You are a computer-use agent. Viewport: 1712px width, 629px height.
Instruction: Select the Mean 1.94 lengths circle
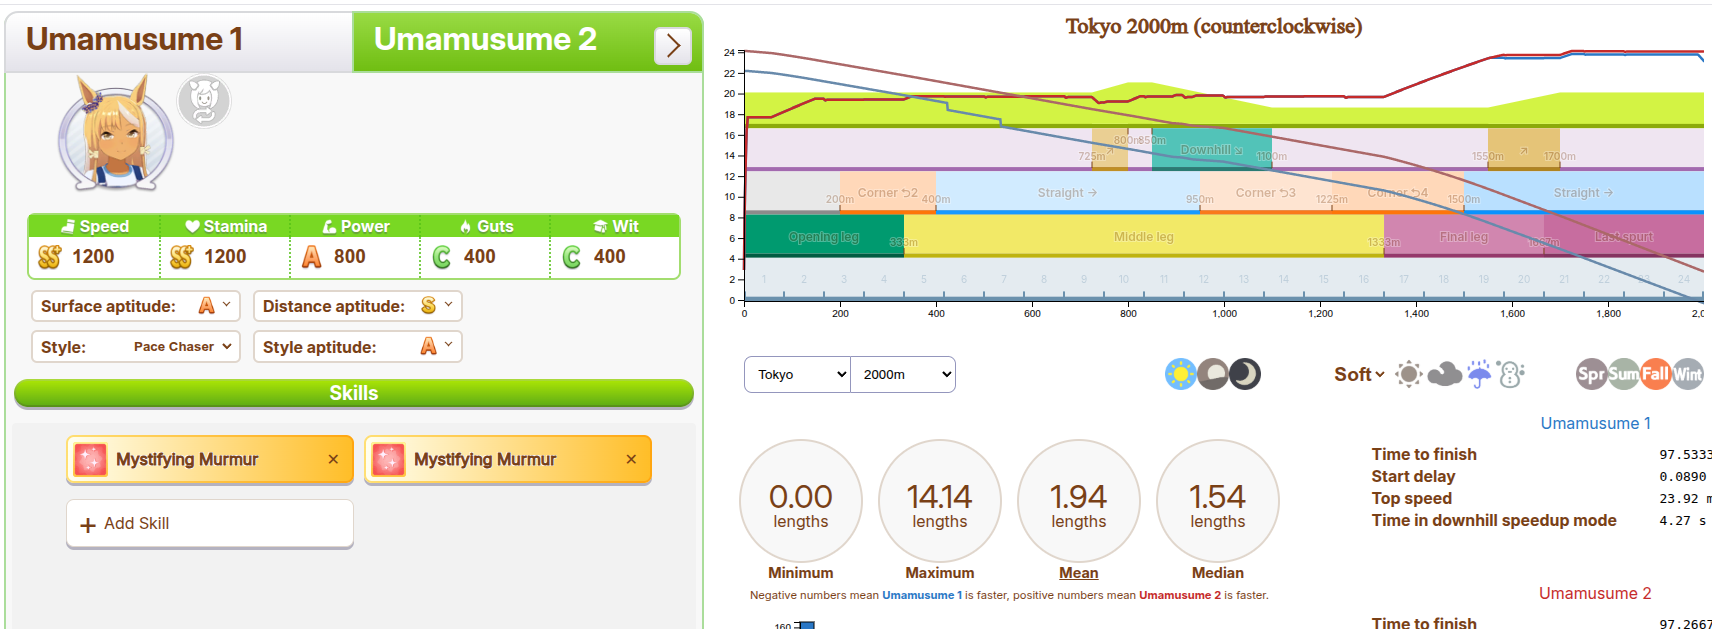(1079, 501)
